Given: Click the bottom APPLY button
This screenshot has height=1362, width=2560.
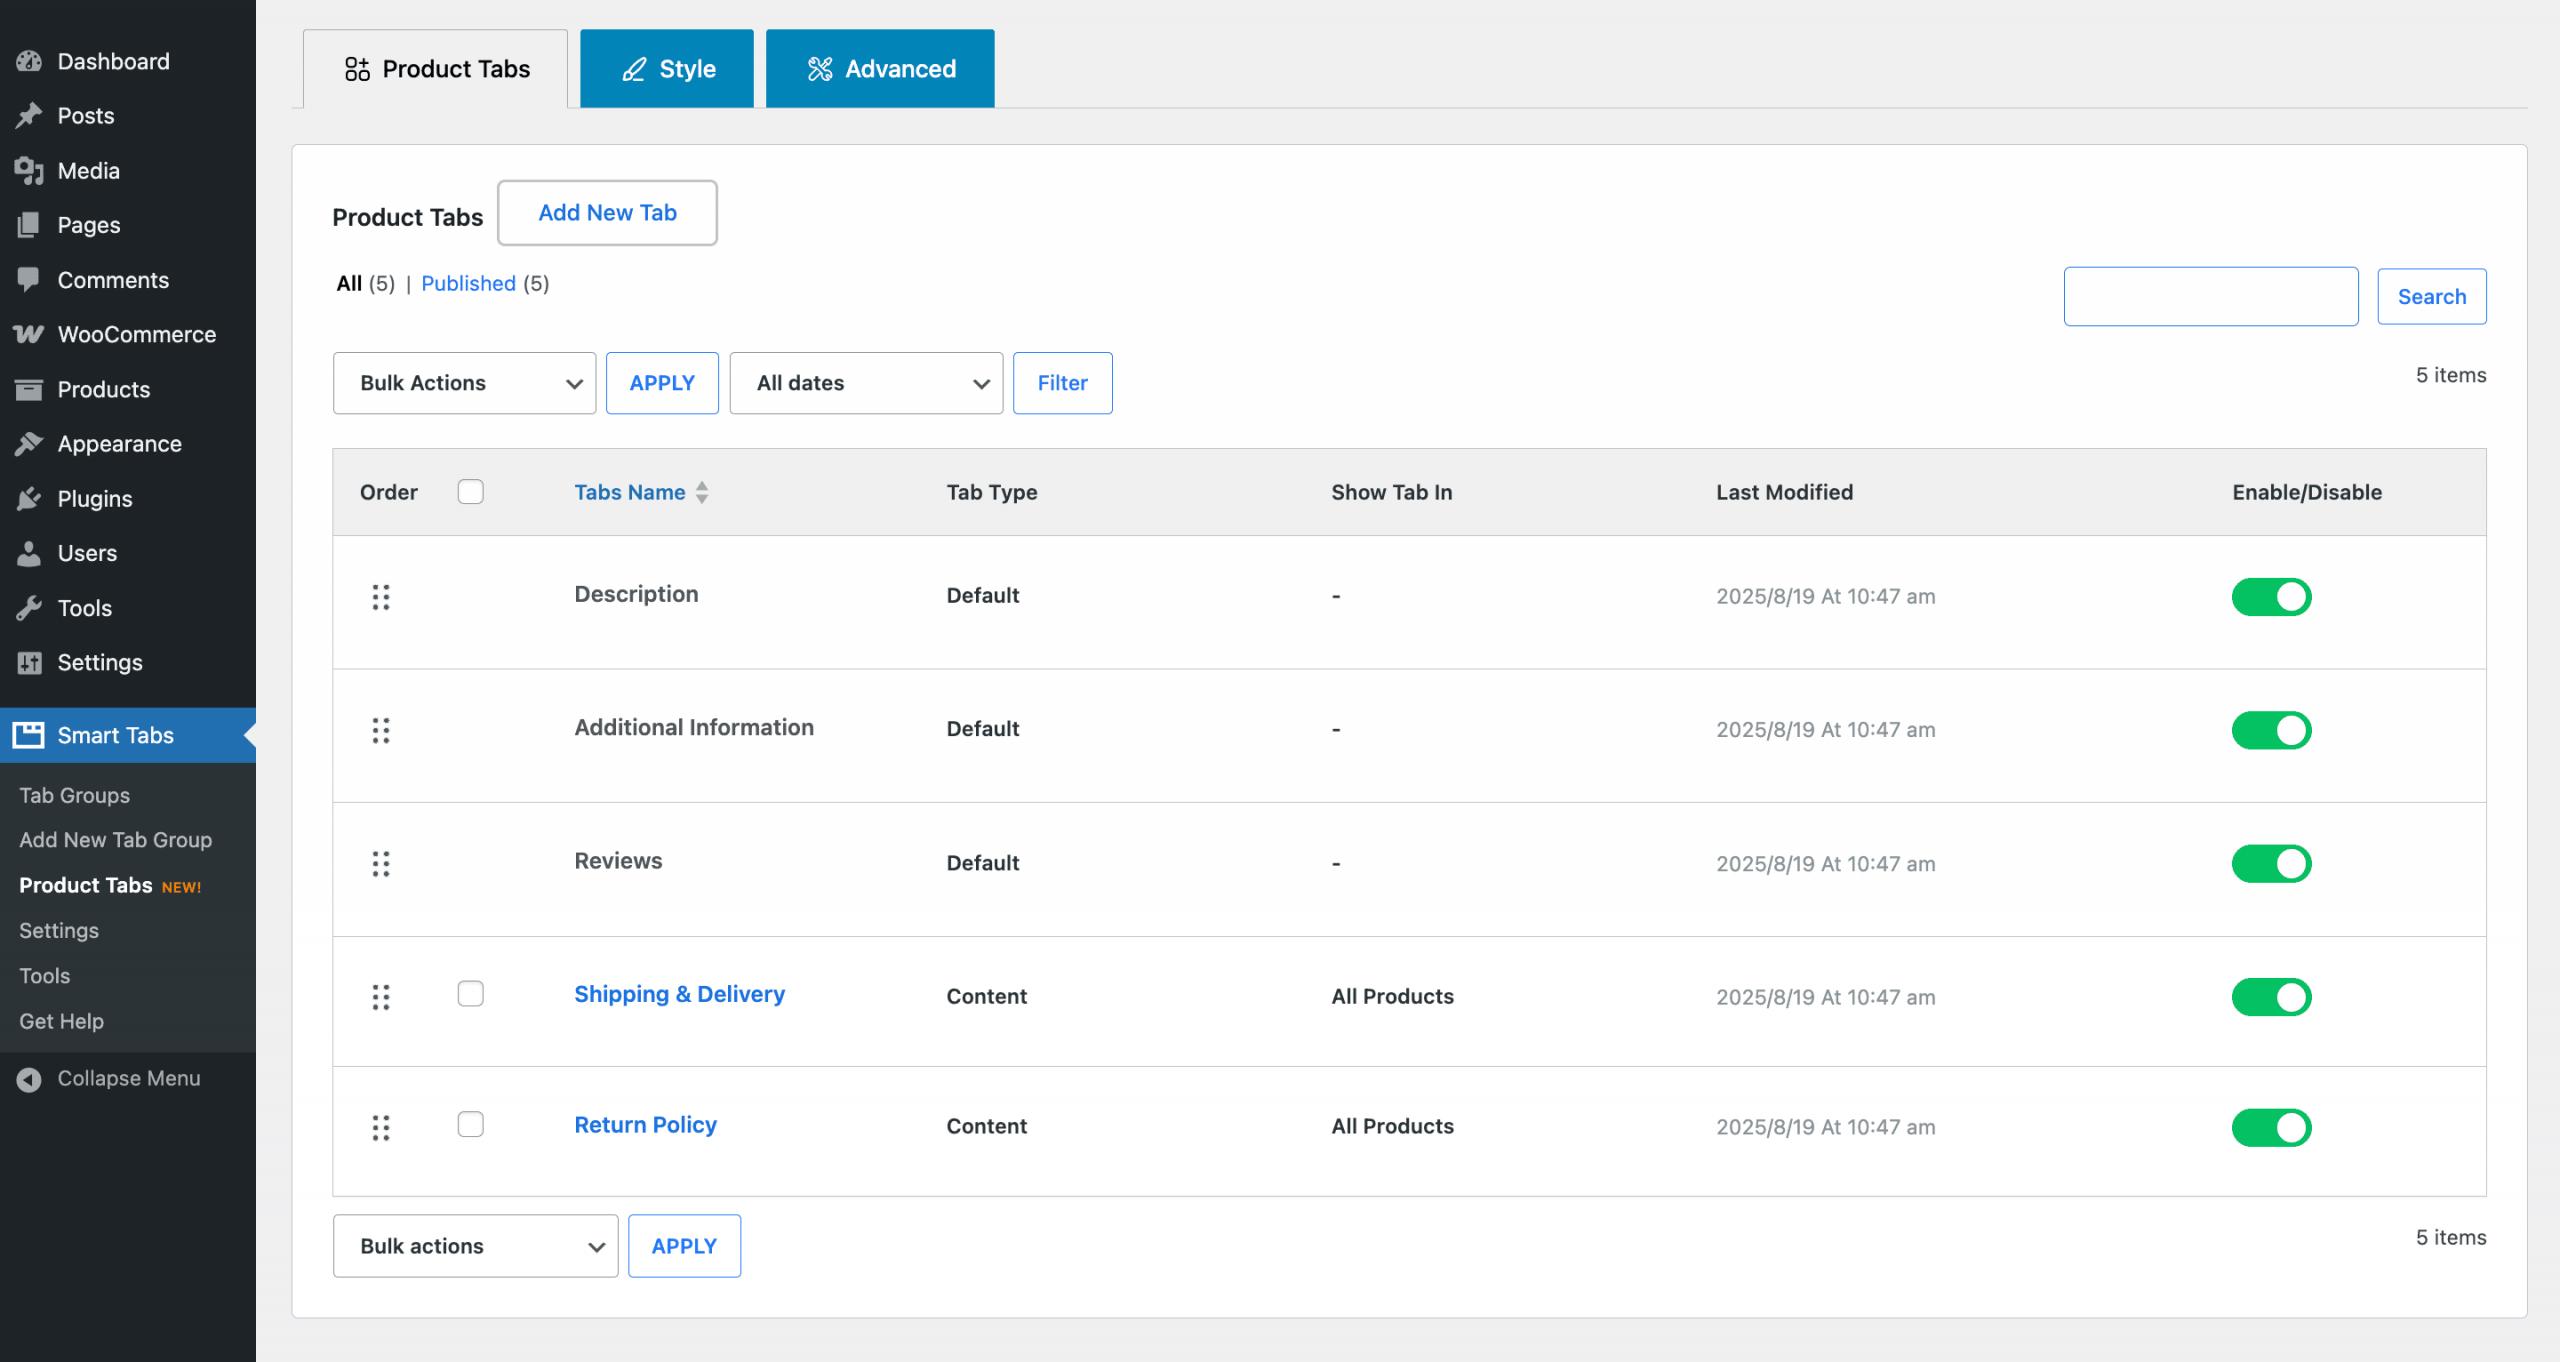Looking at the screenshot, I should tap(684, 1246).
